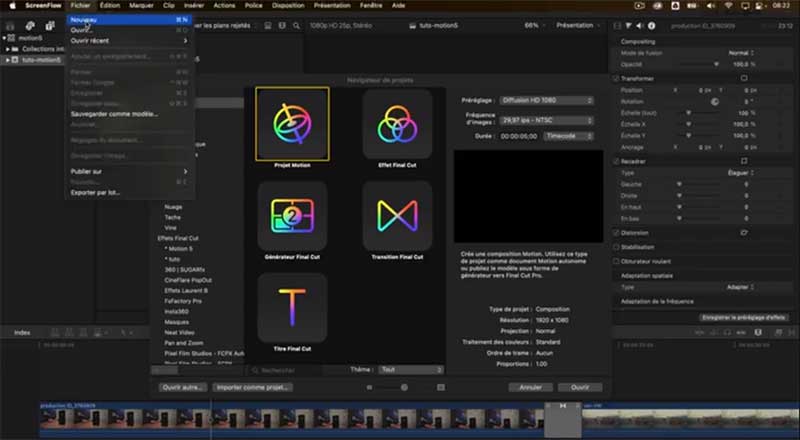Toggle the Transformer checkbox

pos(615,77)
